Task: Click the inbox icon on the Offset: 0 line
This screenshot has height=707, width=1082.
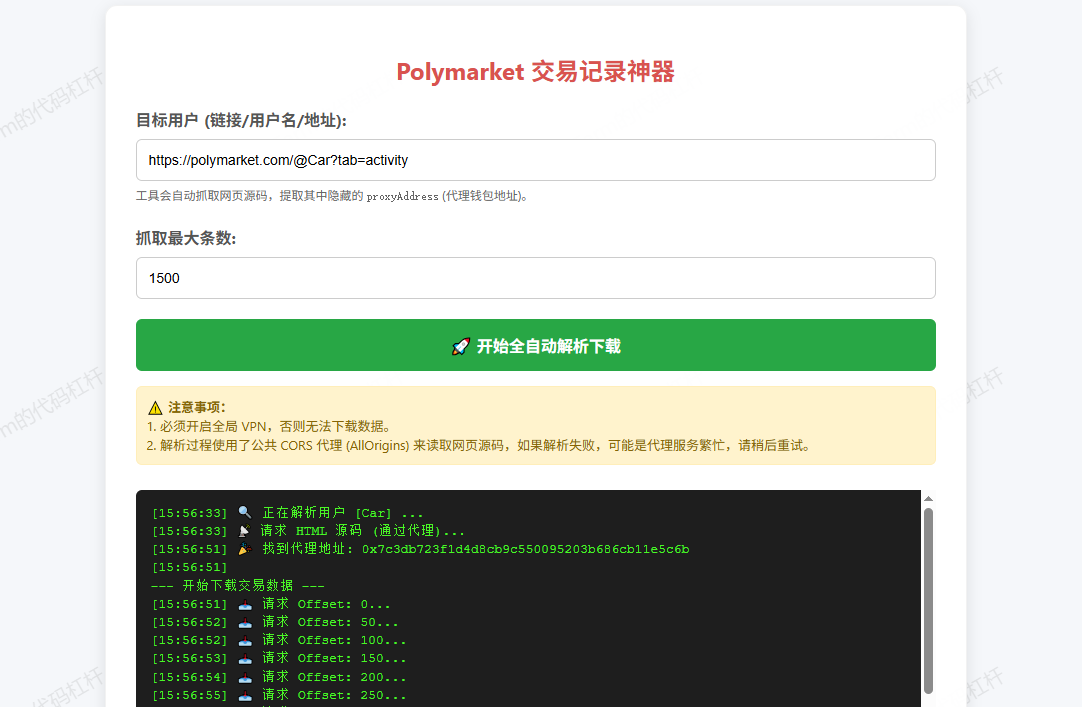Action: coord(245,604)
